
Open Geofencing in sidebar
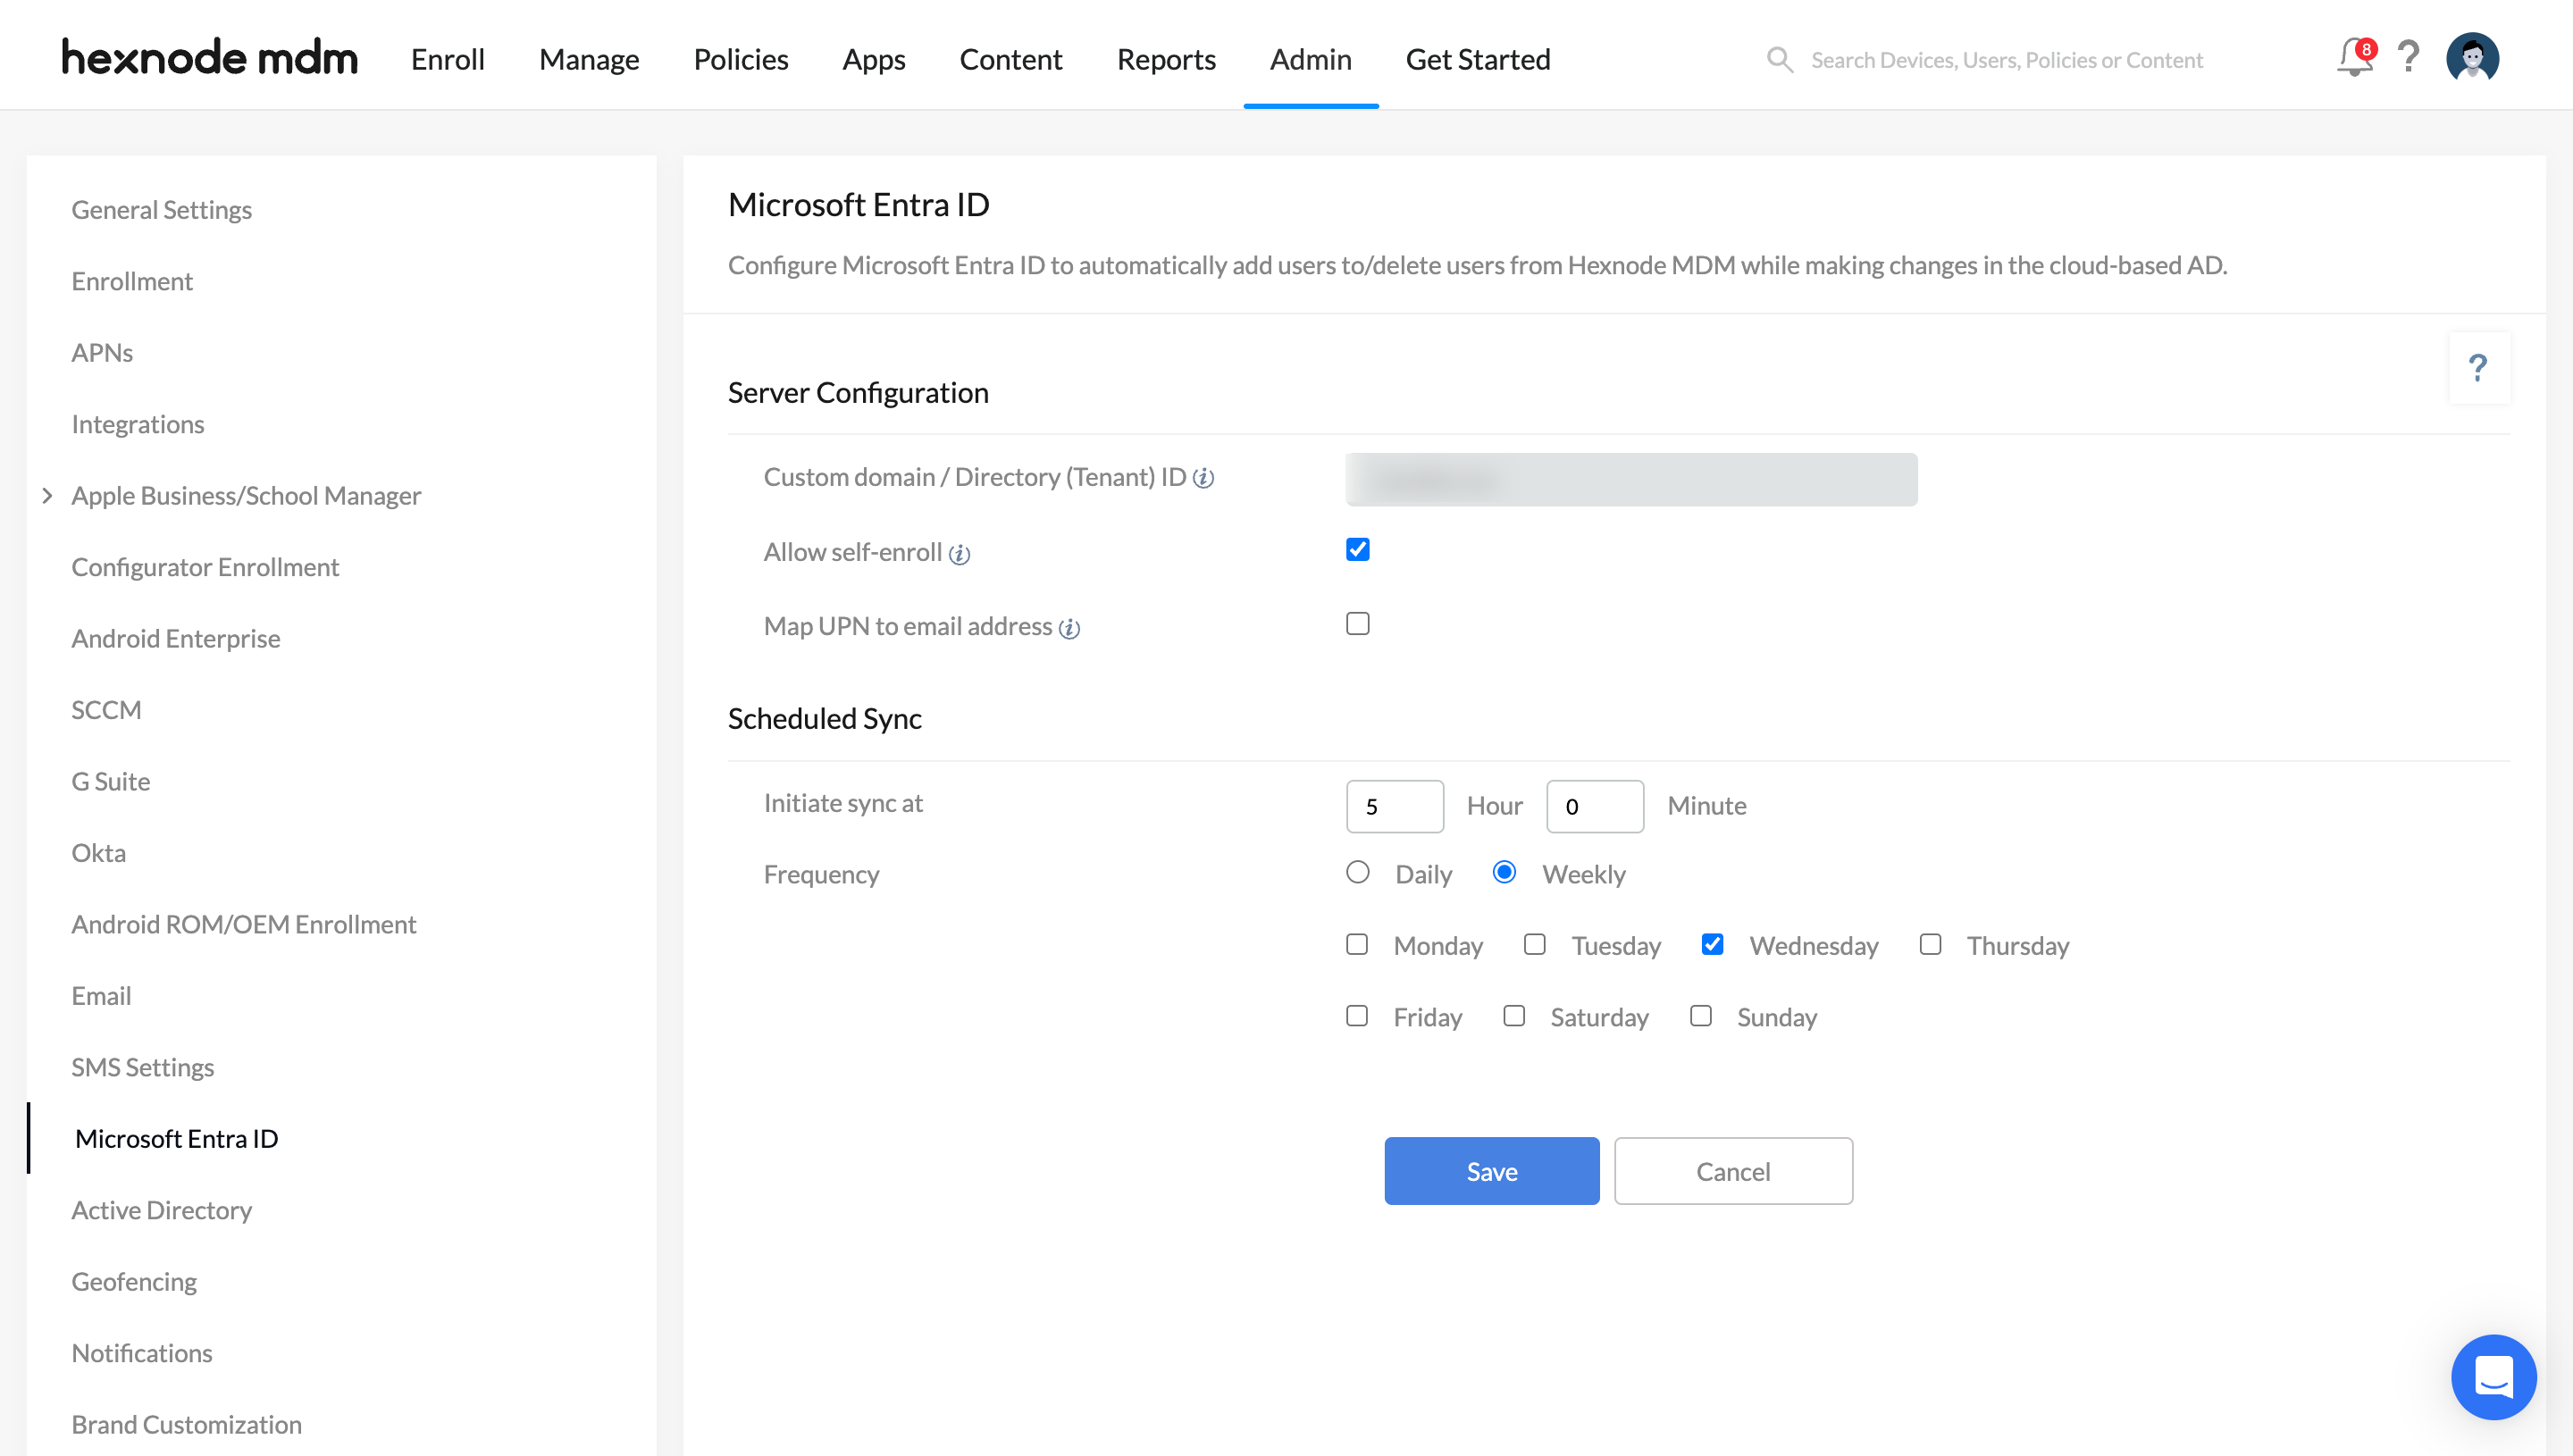pyautogui.click(x=134, y=1282)
